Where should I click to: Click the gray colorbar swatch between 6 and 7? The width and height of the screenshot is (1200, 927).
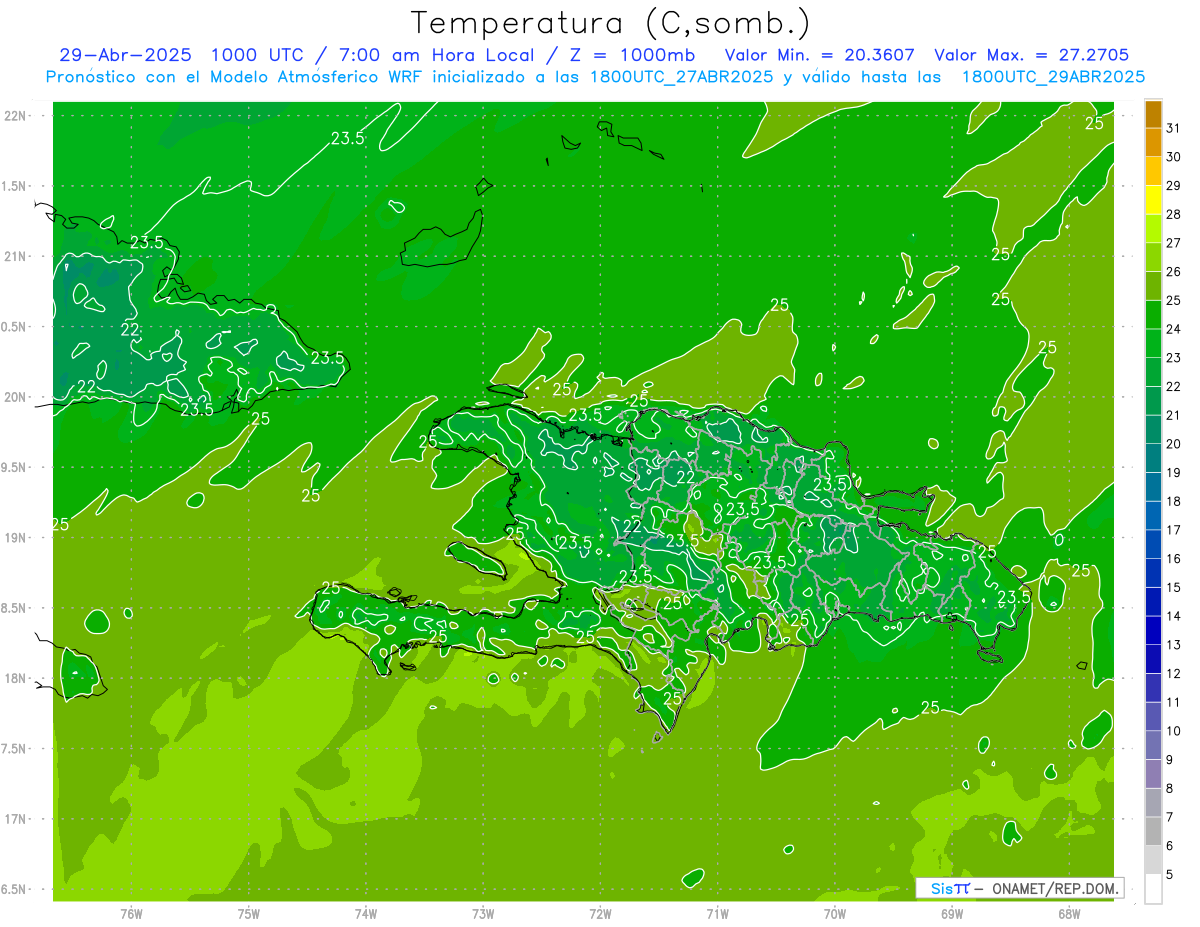coord(1153,831)
